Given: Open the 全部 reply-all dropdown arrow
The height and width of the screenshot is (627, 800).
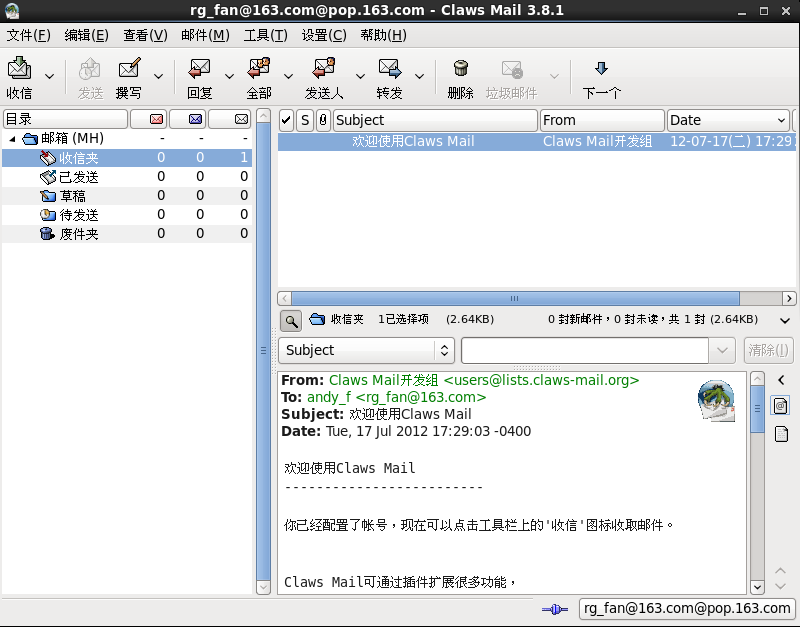Looking at the screenshot, I should point(289,77).
